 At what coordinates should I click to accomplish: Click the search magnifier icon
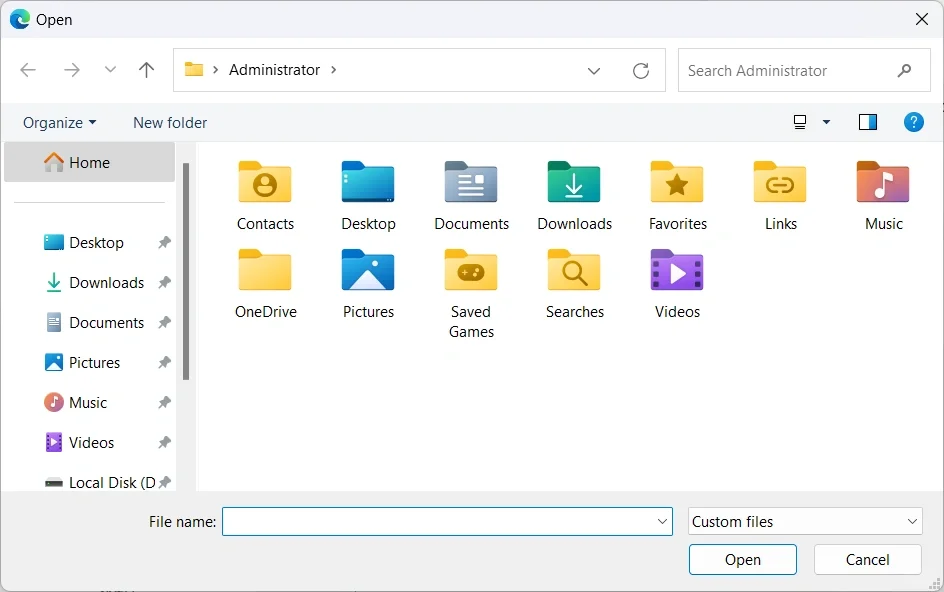pos(904,70)
